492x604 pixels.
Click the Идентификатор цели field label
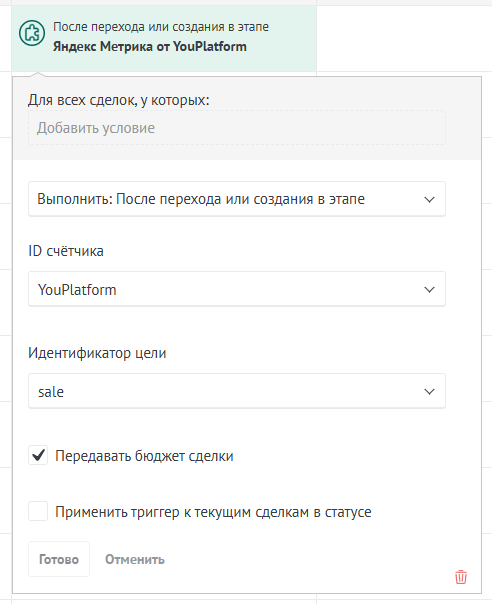[x=97, y=353]
